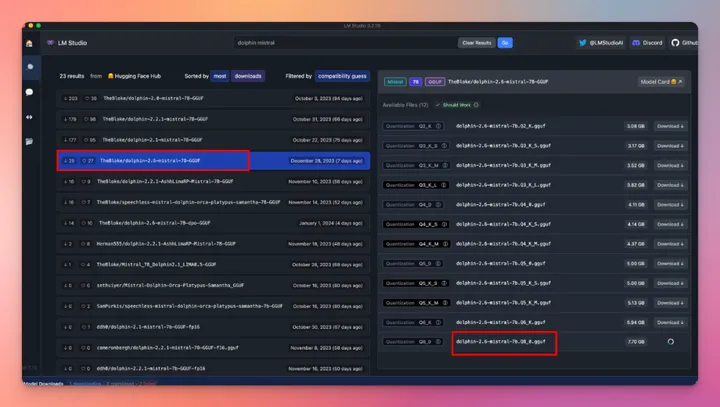Click the dolphin mistral search field

pos(344,43)
